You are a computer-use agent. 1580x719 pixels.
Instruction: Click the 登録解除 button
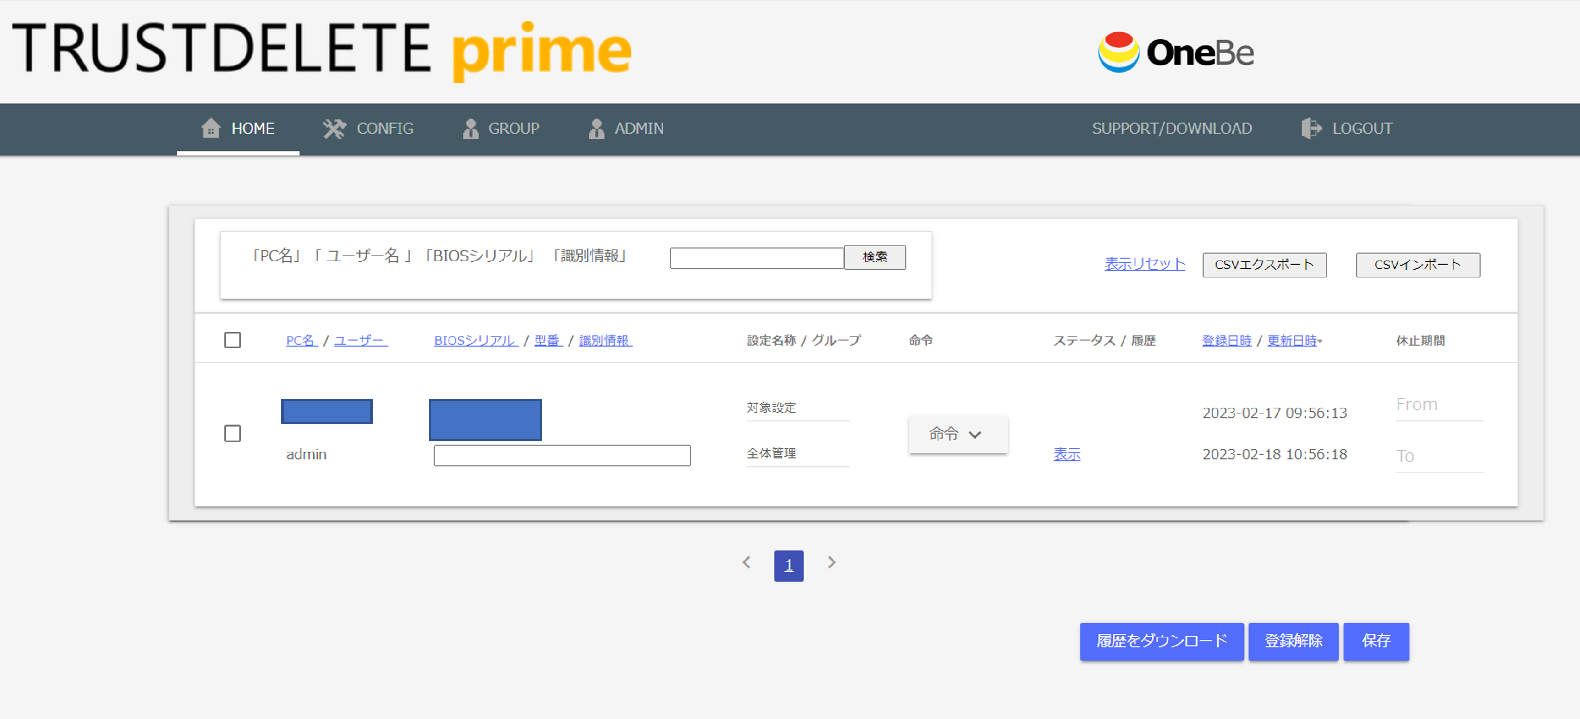[1294, 641]
